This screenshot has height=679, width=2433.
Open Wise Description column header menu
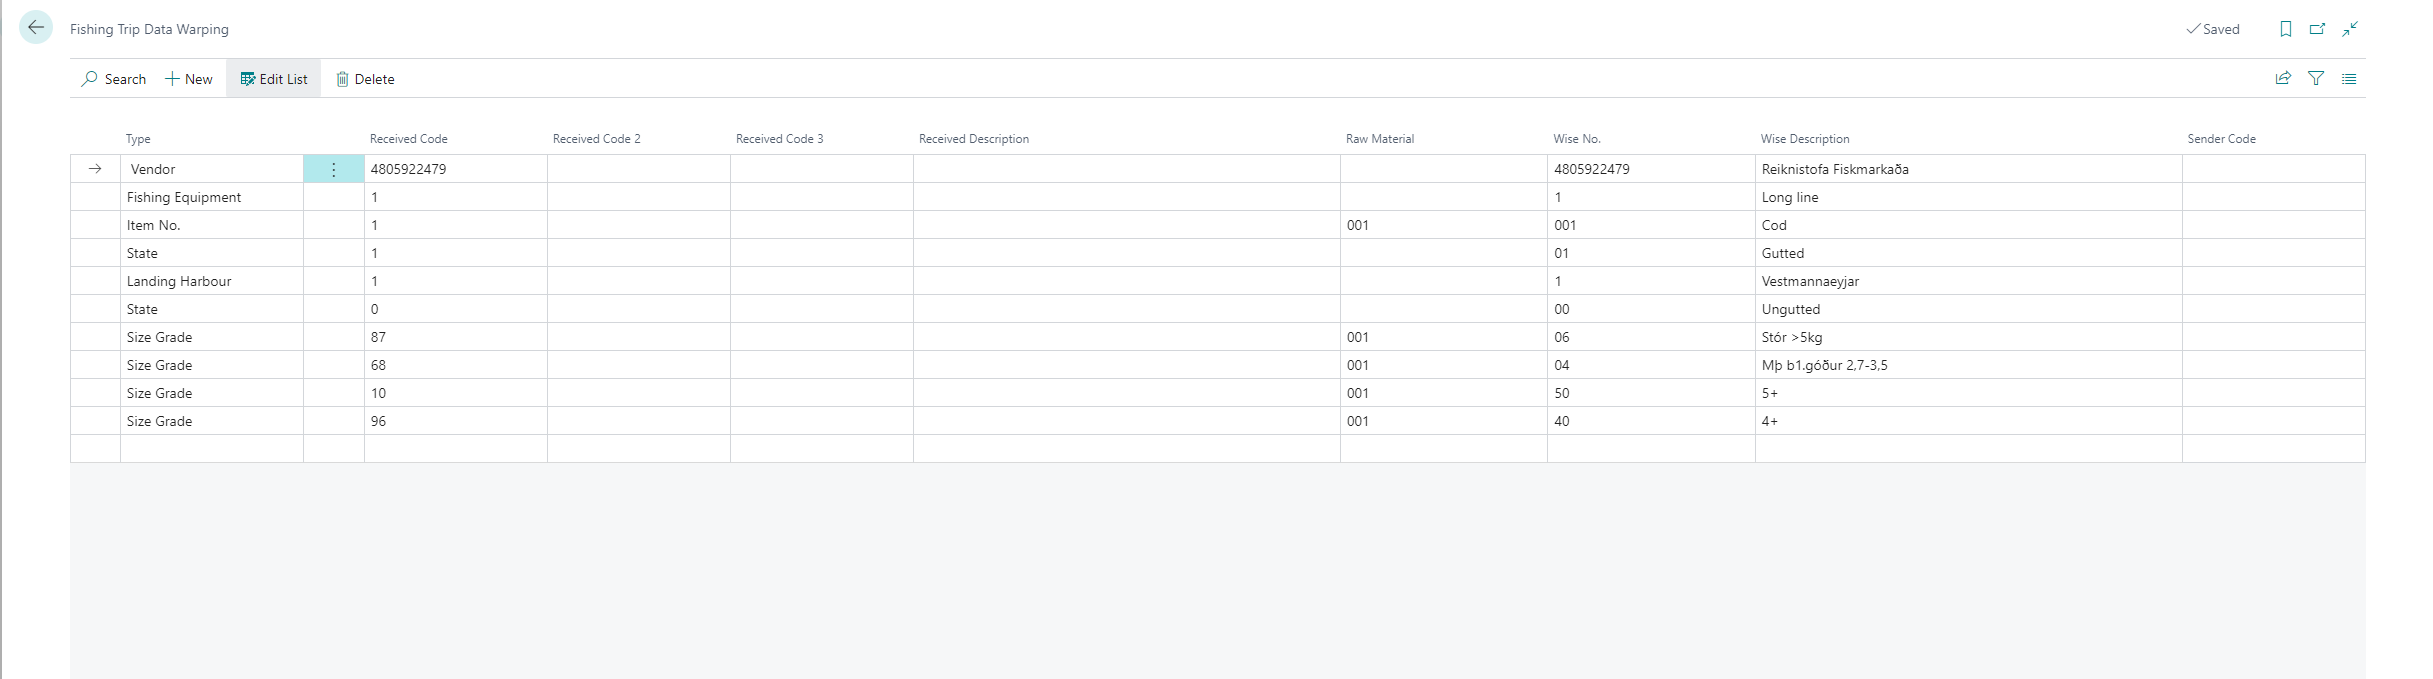(x=1805, y=139)
